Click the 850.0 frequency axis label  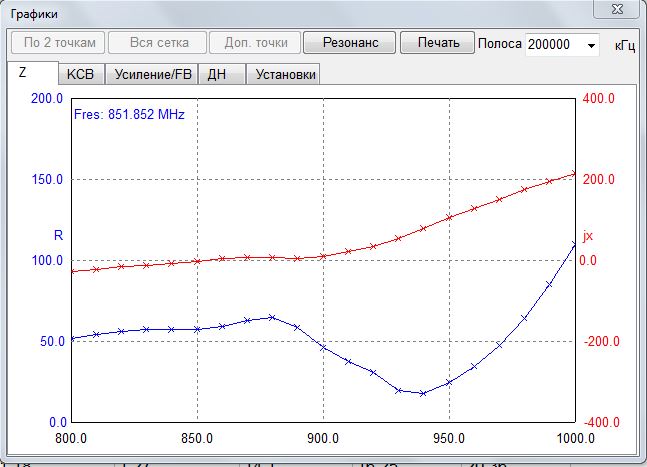tap(197, 438)
